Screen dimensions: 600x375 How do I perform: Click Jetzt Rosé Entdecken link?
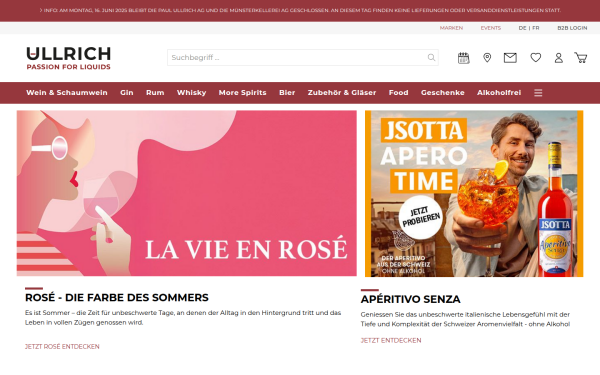pyautogui.click(x=62, y=346)
